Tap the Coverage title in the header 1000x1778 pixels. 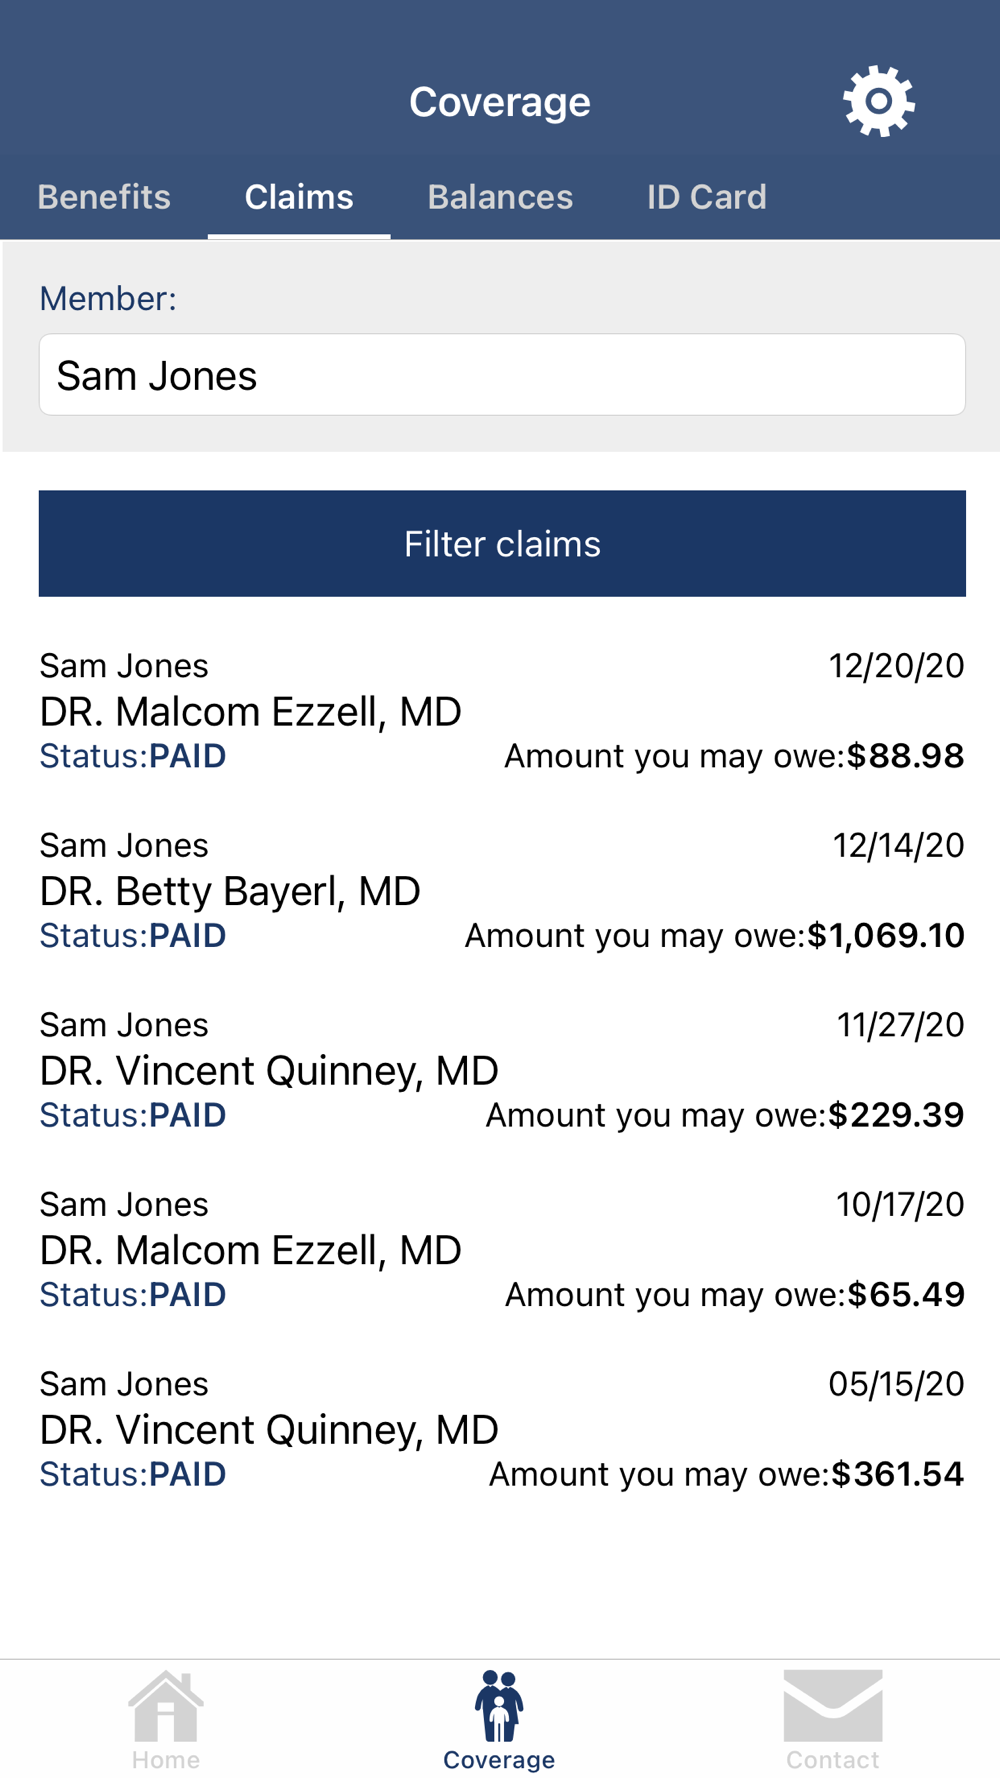pos(500,102)
